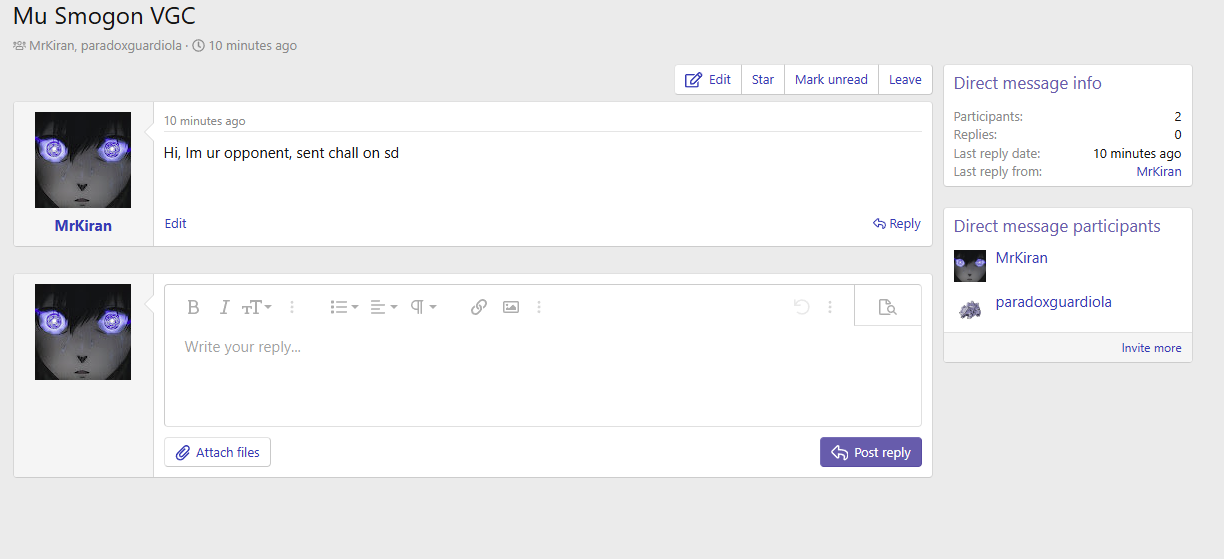Toggle bold formatting in the reply editor

[x=194, y=307]
